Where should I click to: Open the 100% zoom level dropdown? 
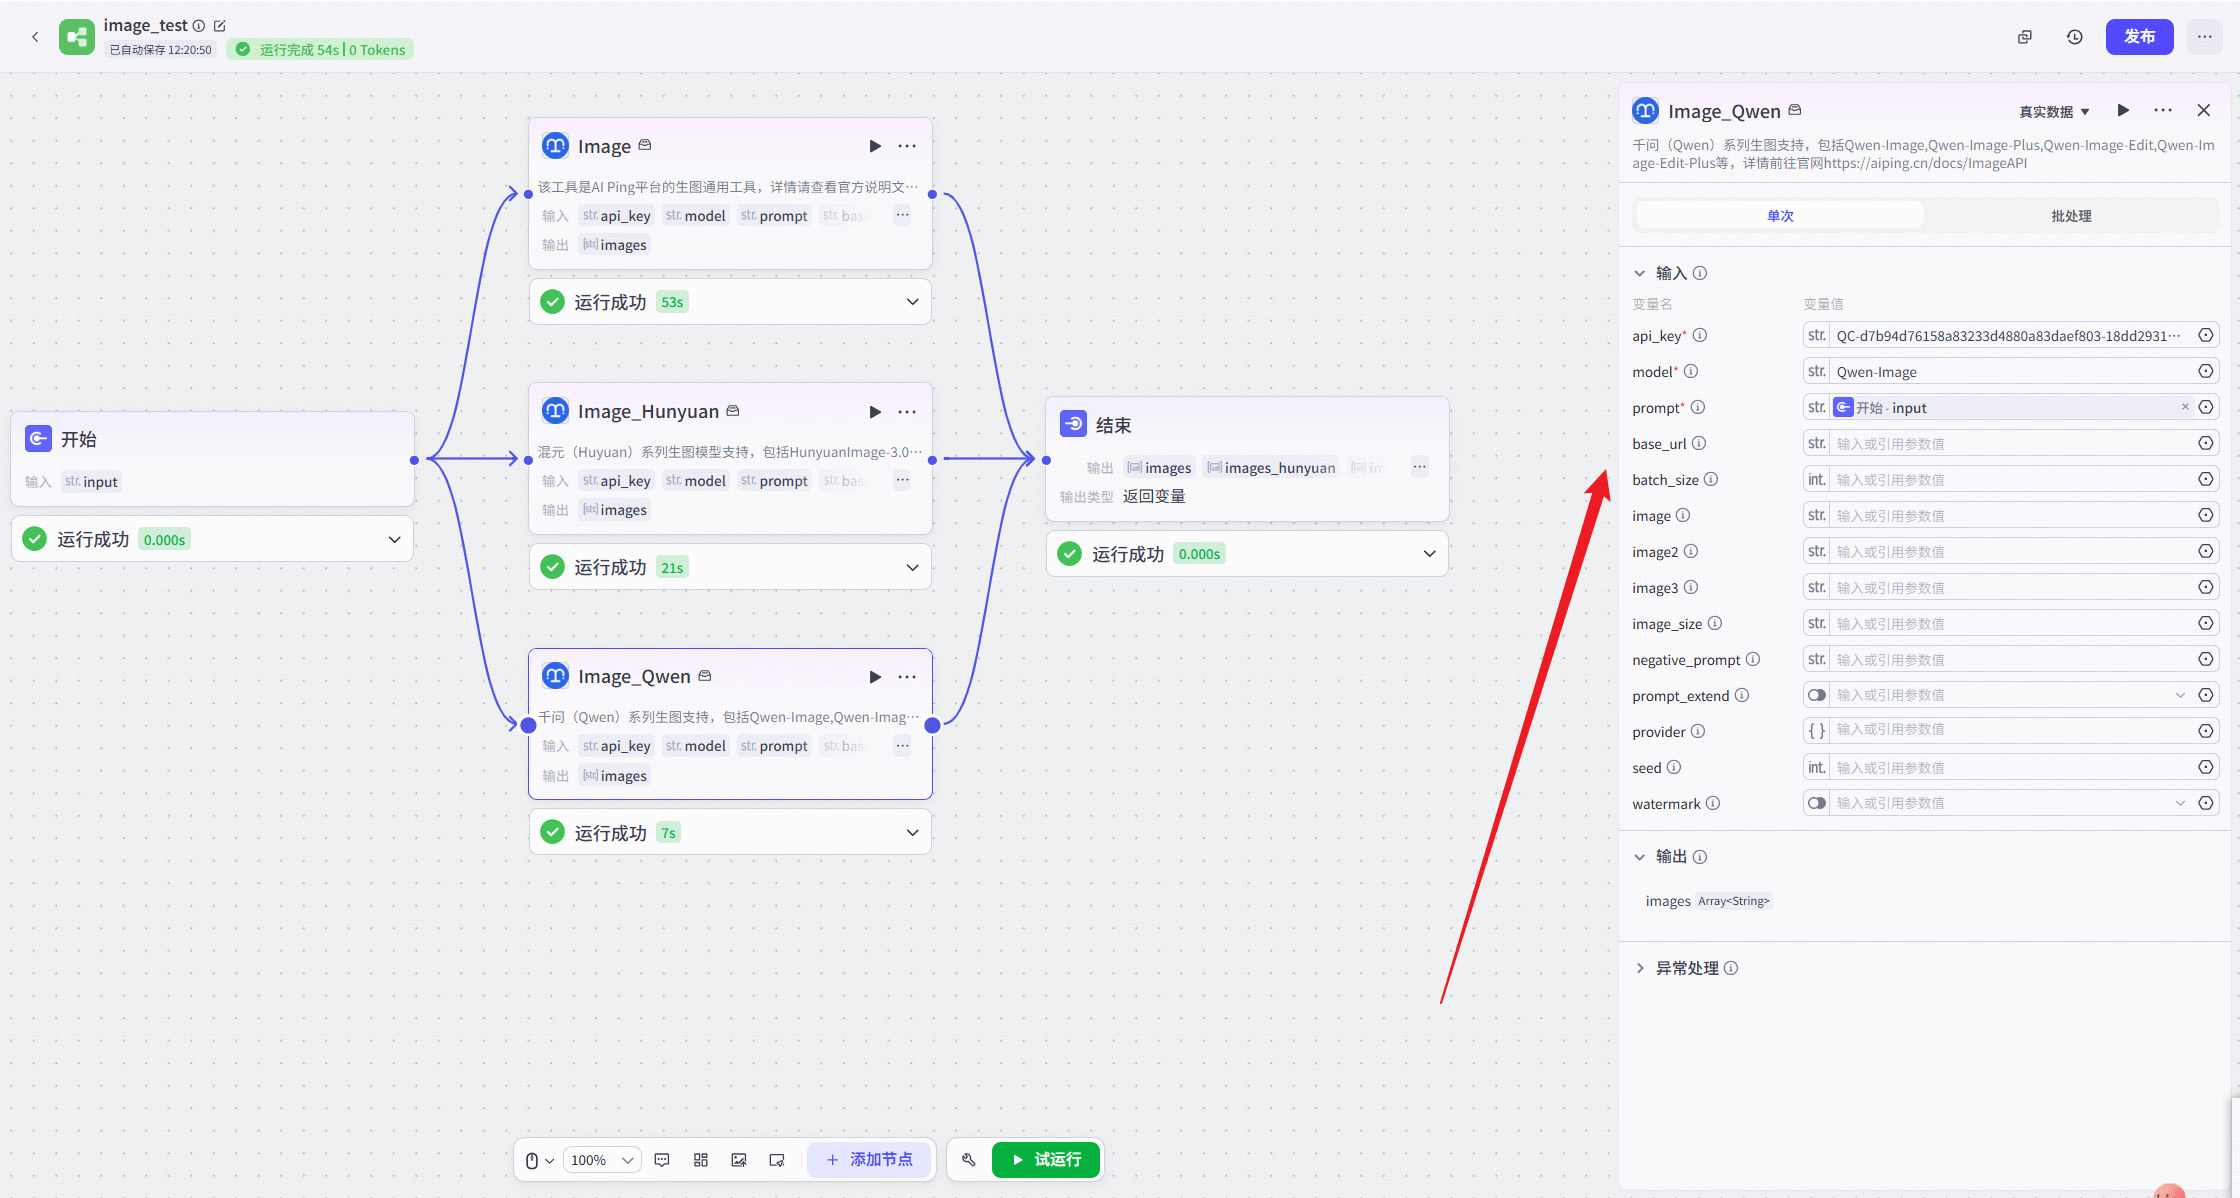click(602, 1160)
